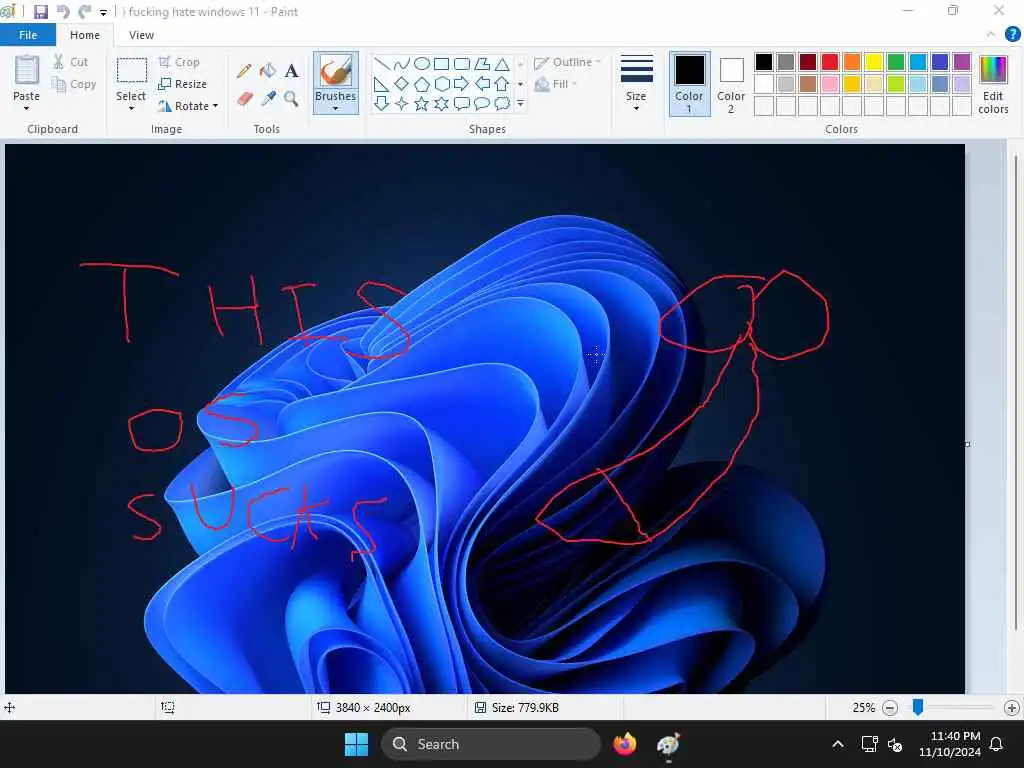Choose the Oval callout shape

tap(482, 103)
